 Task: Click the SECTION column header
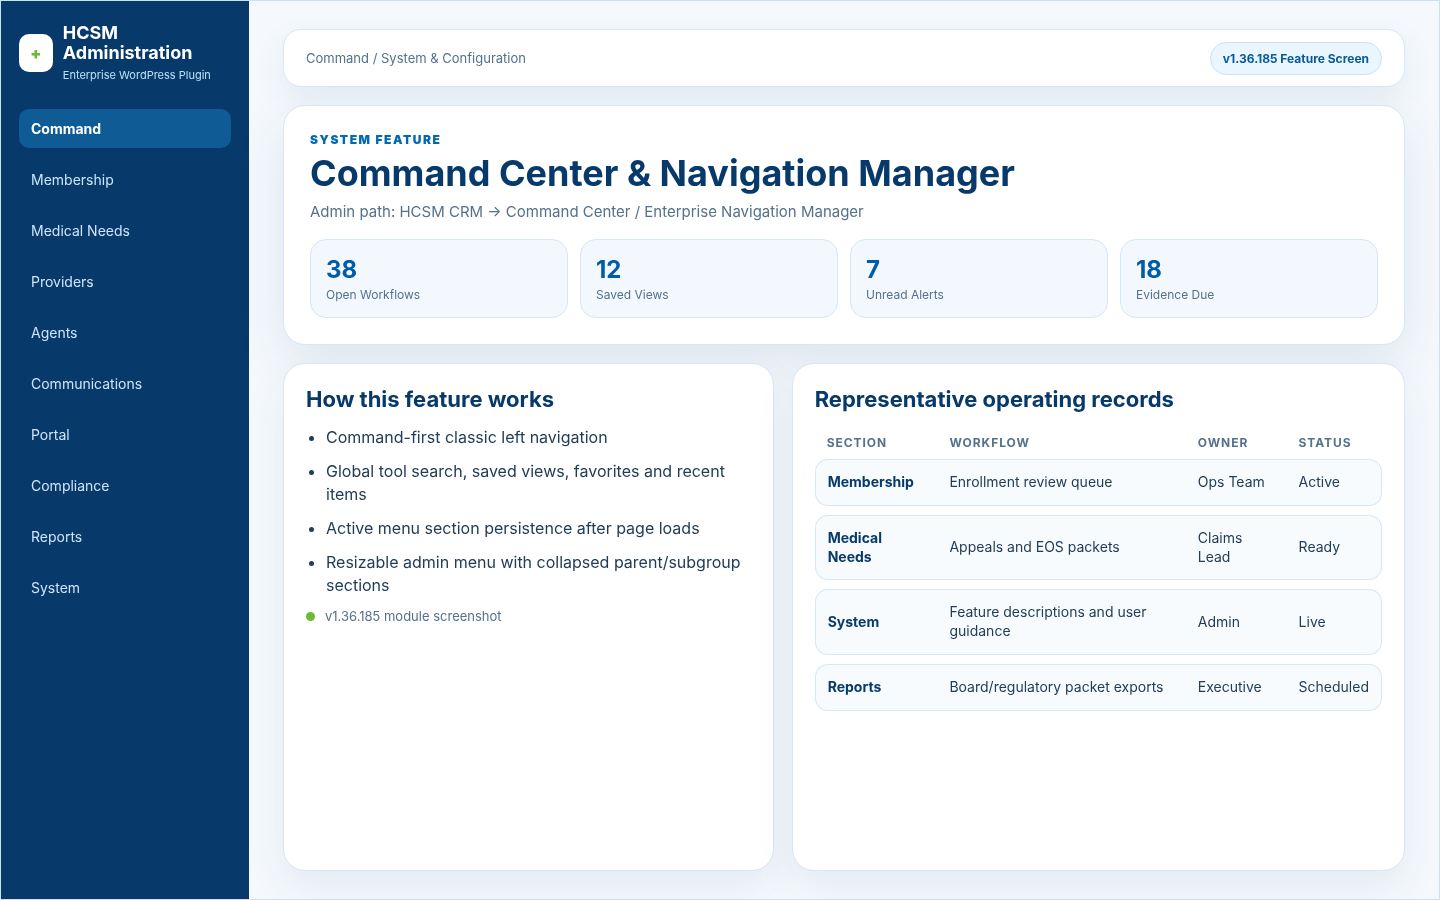(857, 443)
